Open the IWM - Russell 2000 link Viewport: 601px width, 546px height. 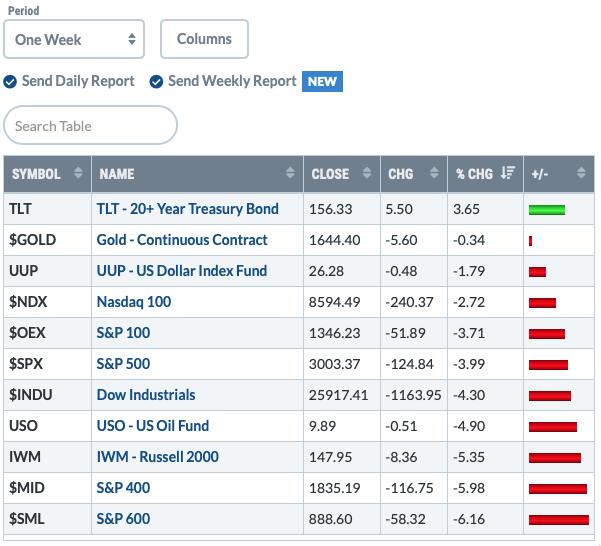point(158,457)
